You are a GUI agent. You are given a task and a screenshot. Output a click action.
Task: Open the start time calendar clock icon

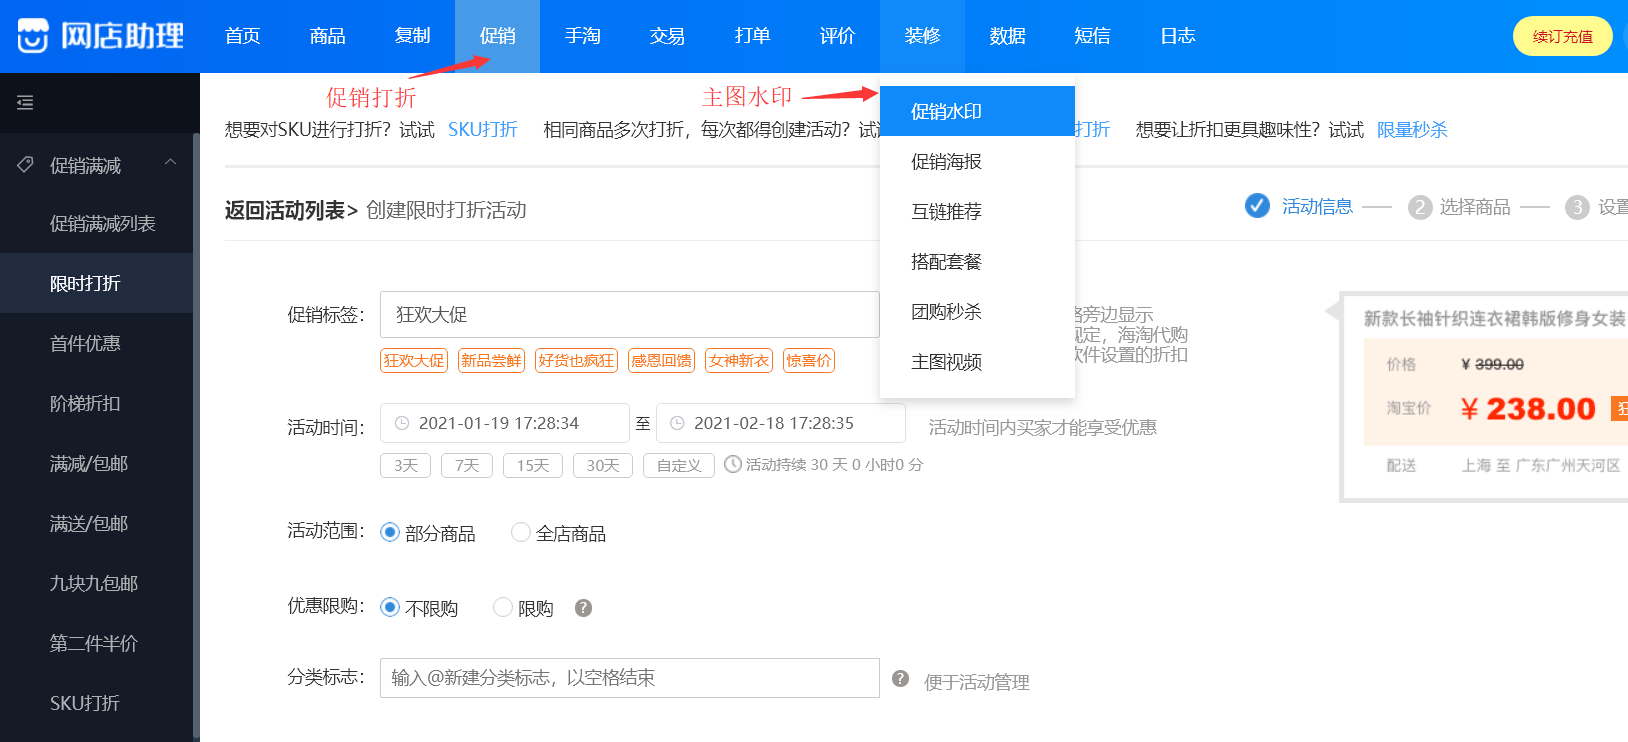[x=402, y=423]
